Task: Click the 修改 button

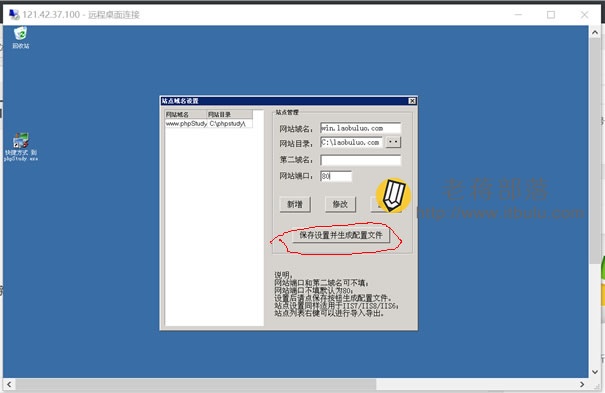Action: tap(340, 204)
